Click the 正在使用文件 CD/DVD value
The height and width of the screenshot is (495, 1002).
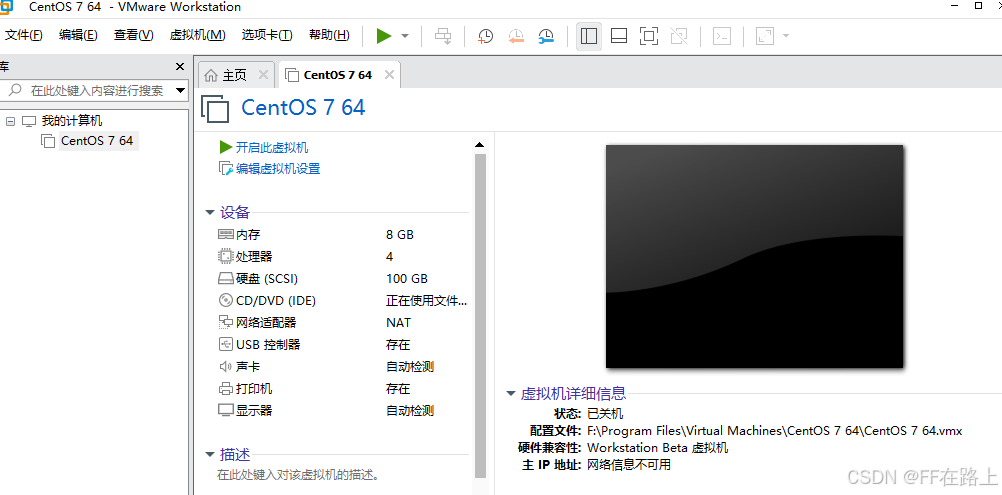(426, 301)
